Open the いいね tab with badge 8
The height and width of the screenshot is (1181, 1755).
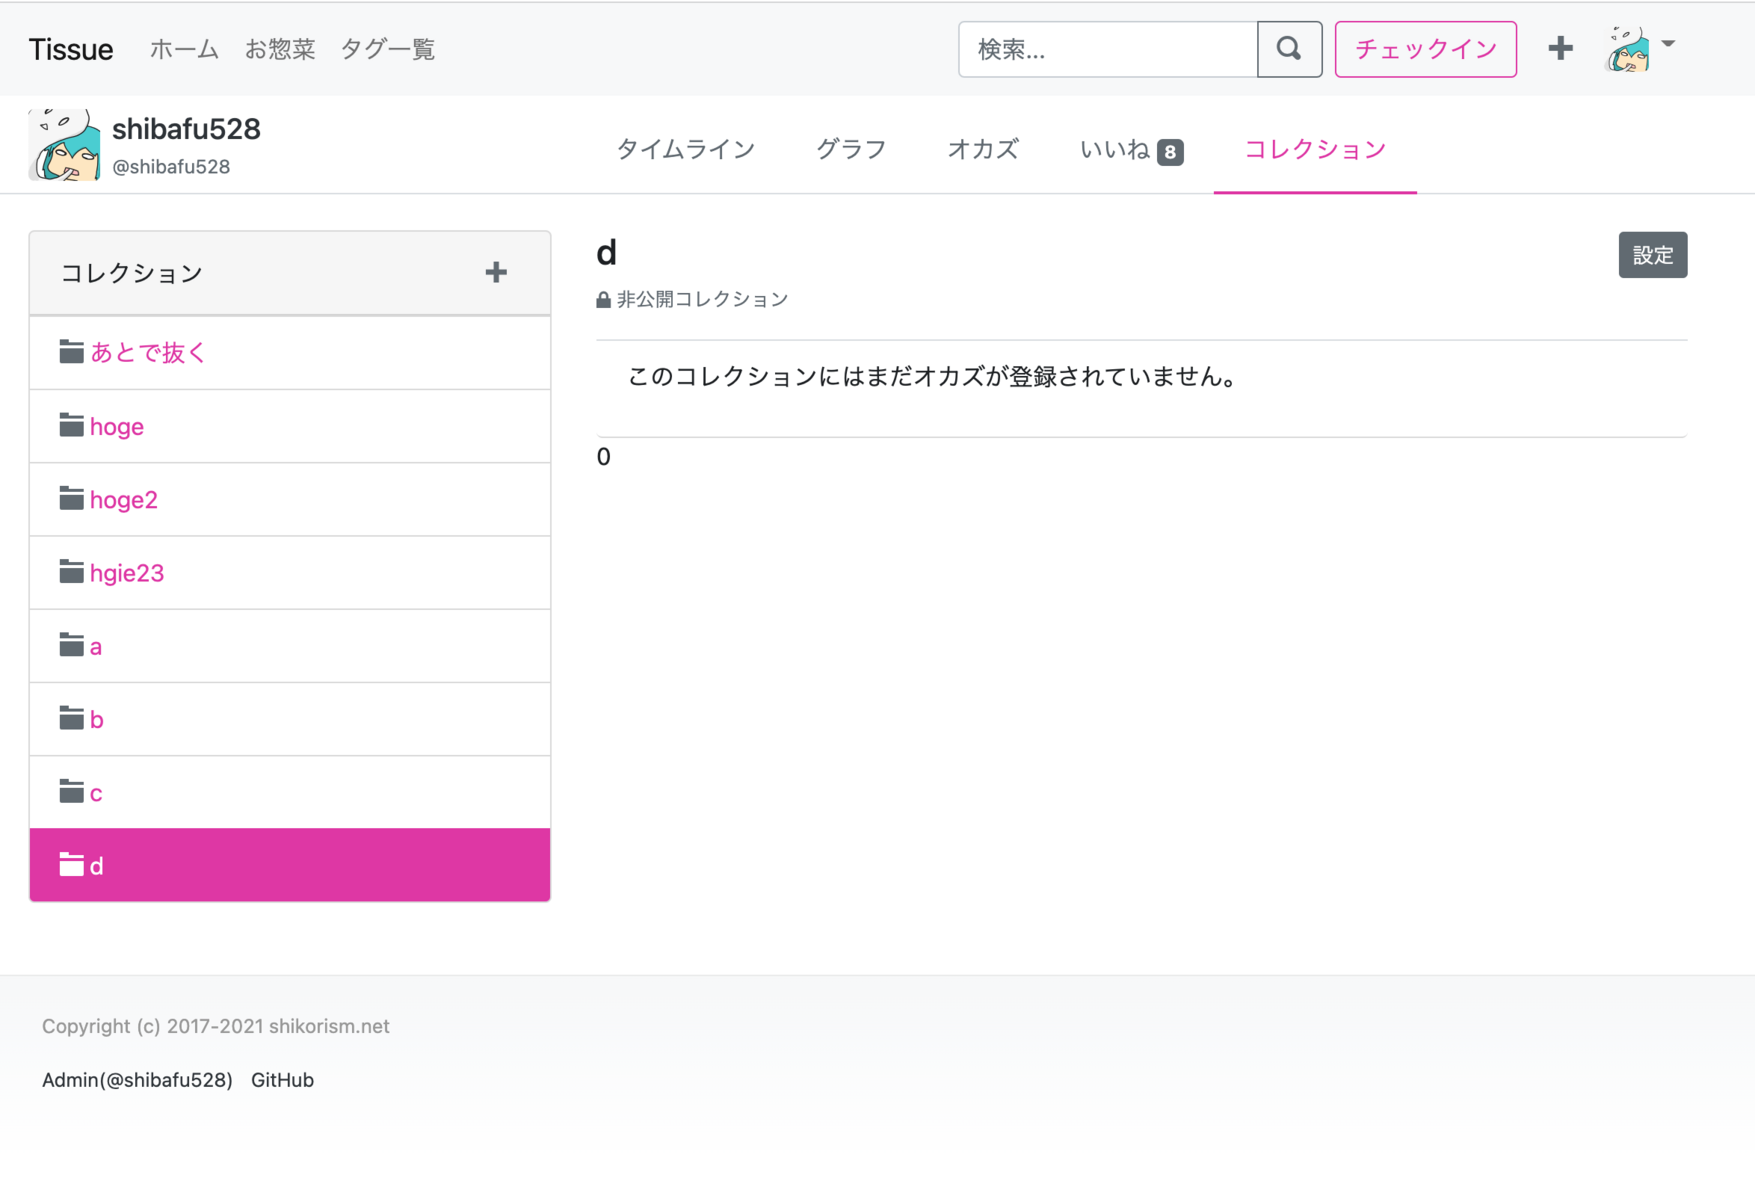1130,149
